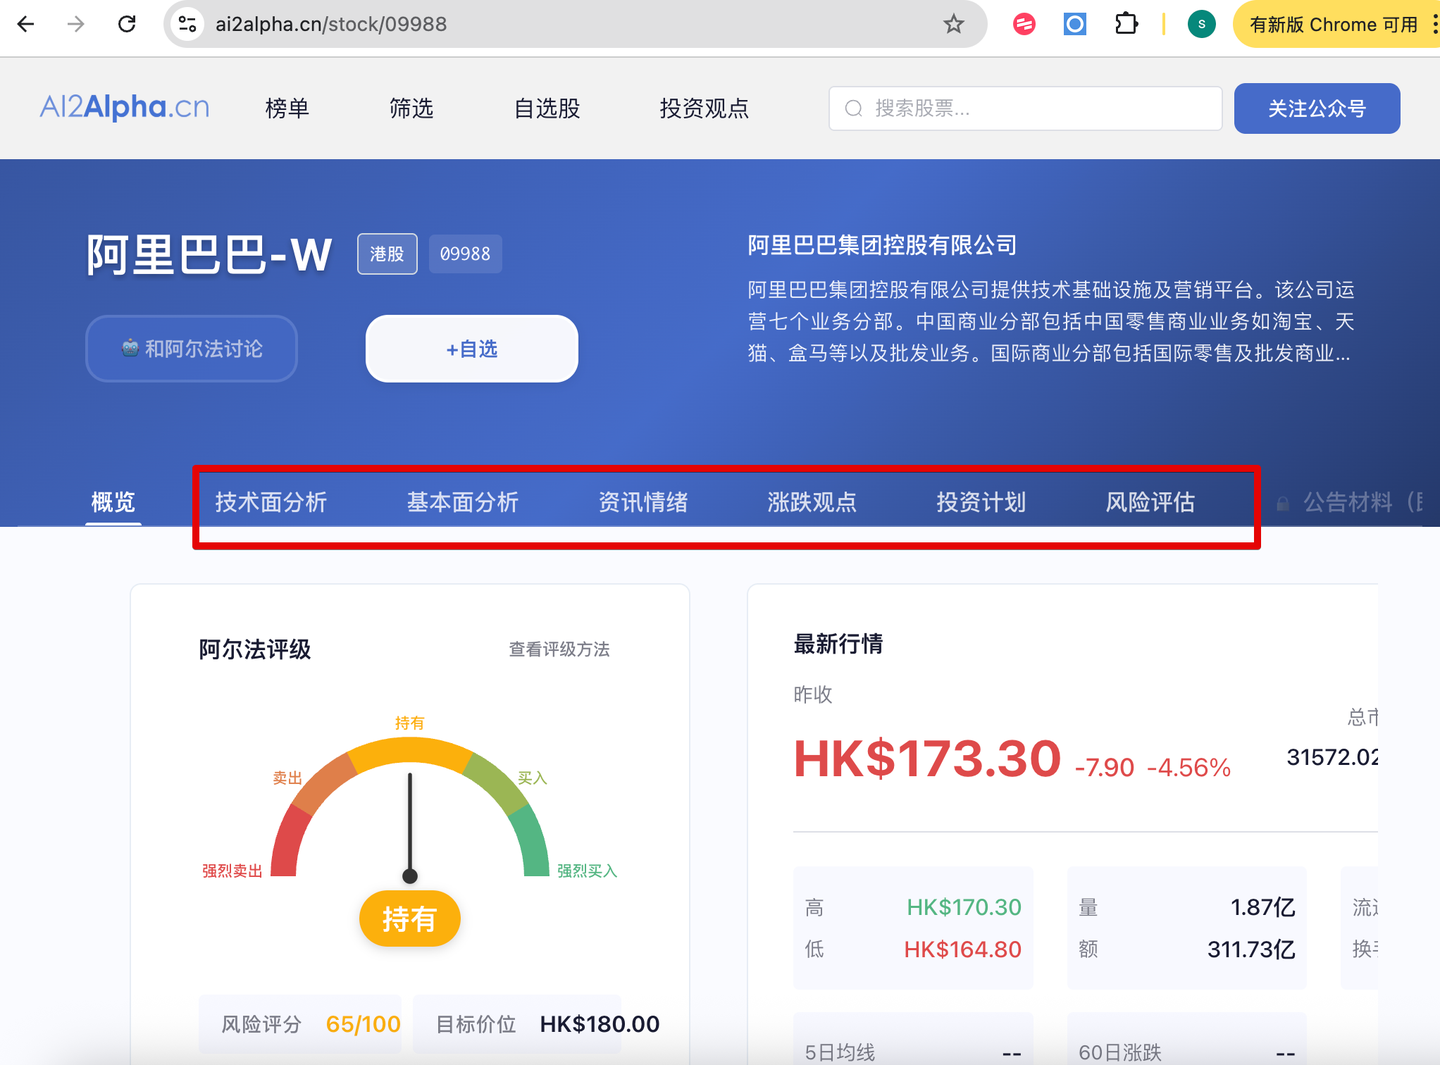Image resolution: width=1440 pixels, height=1065 pixels.
Task: Open the 风险评估 tab
Action: tap(1150, 503)
